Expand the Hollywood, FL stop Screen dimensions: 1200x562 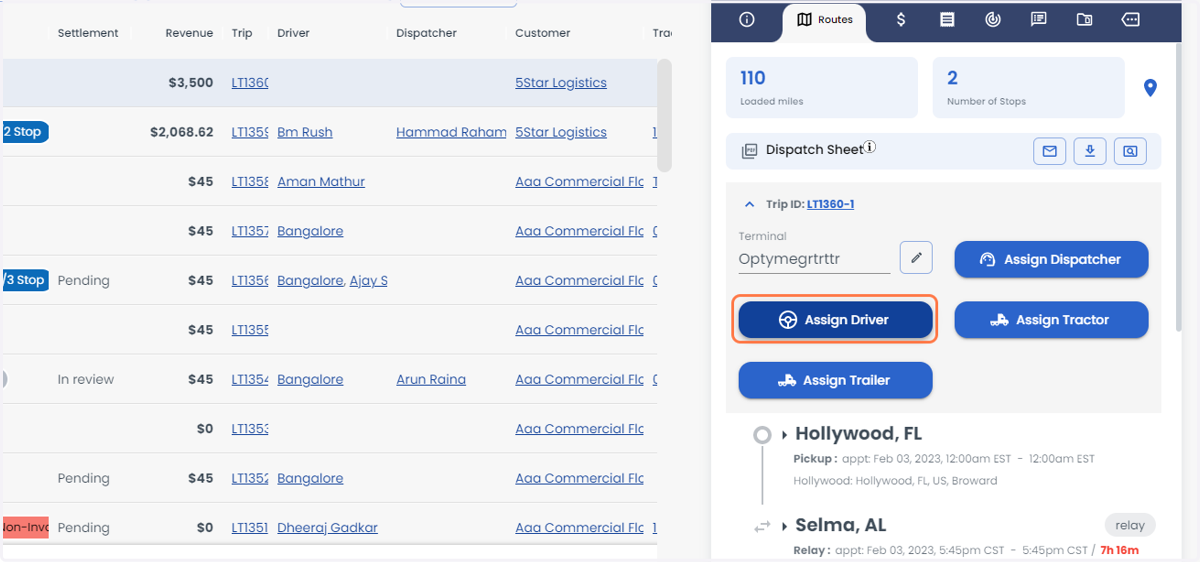tap(785, 435)
